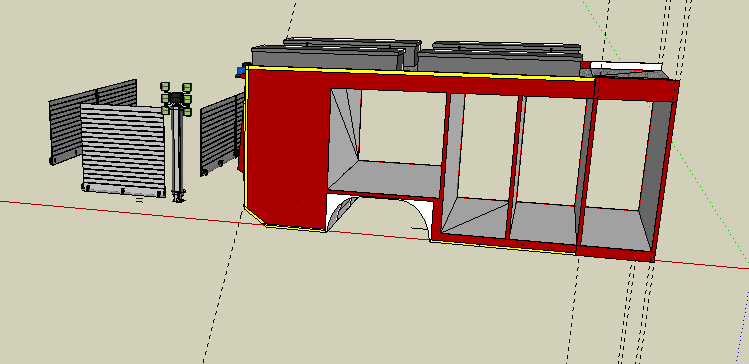Click the red vertical divider between the middle compartments
Screen dimensions: 749x364
click(515, 167)
